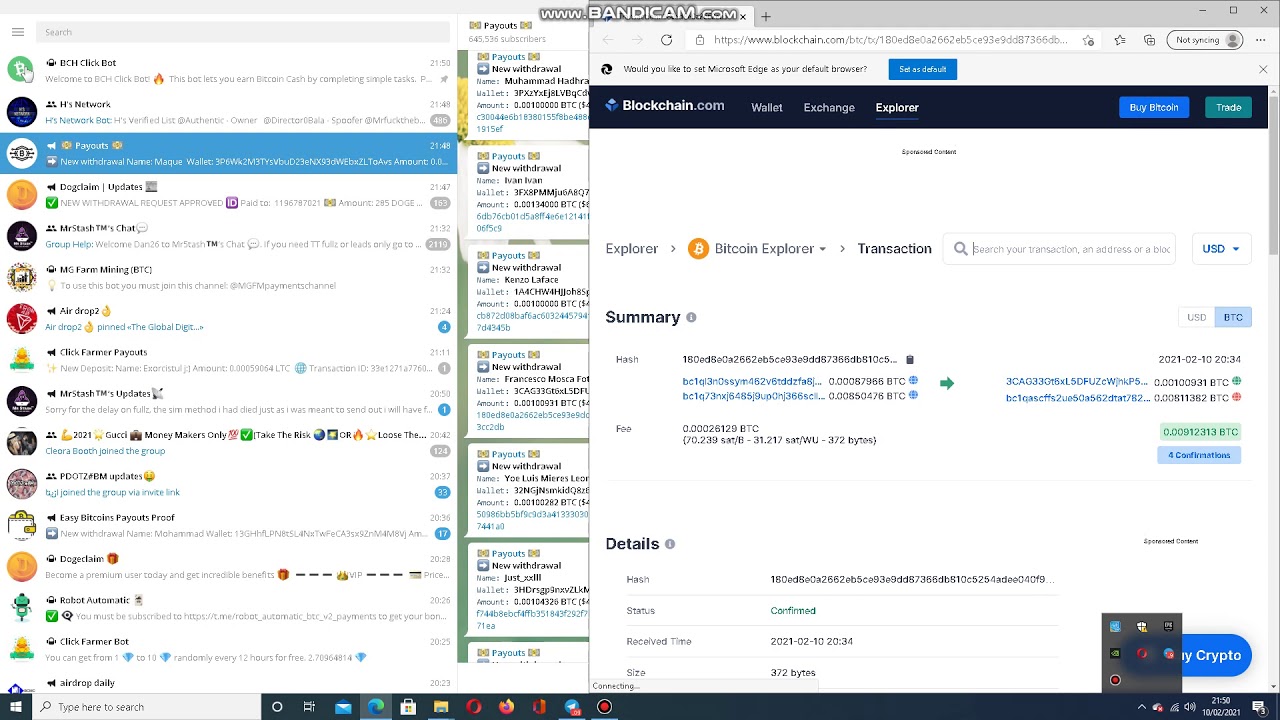Open Firefox from the taskbar

pos(506,707)
